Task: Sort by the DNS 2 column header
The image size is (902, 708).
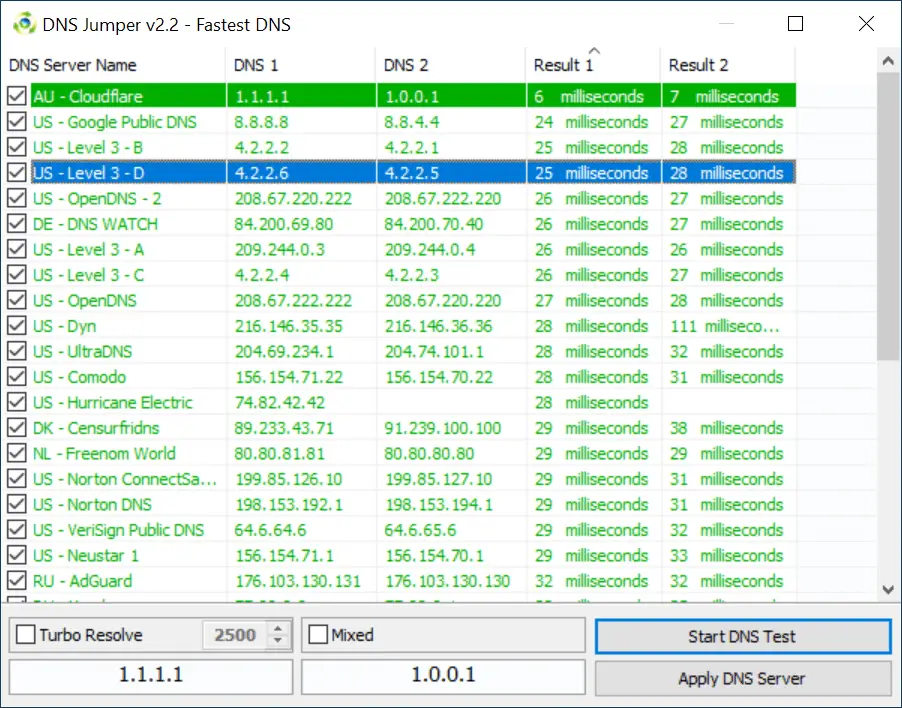Action: [x=451, y=65]
